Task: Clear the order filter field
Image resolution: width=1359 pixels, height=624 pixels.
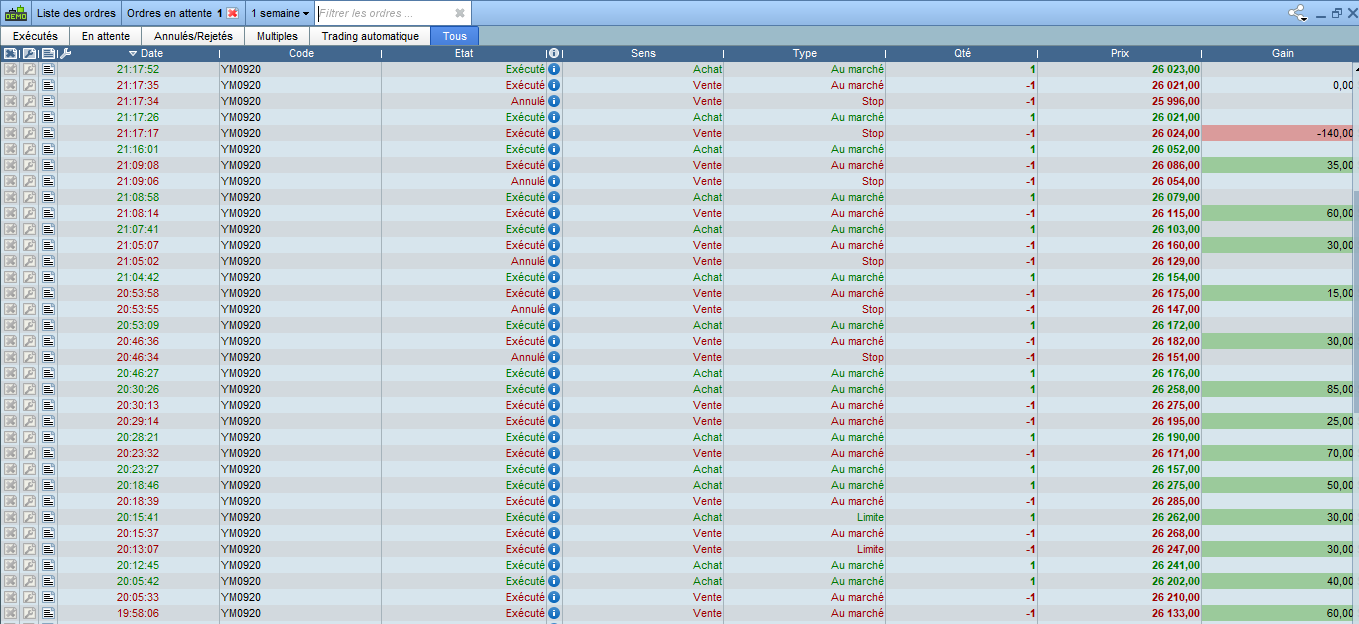Action: [459, 13]
